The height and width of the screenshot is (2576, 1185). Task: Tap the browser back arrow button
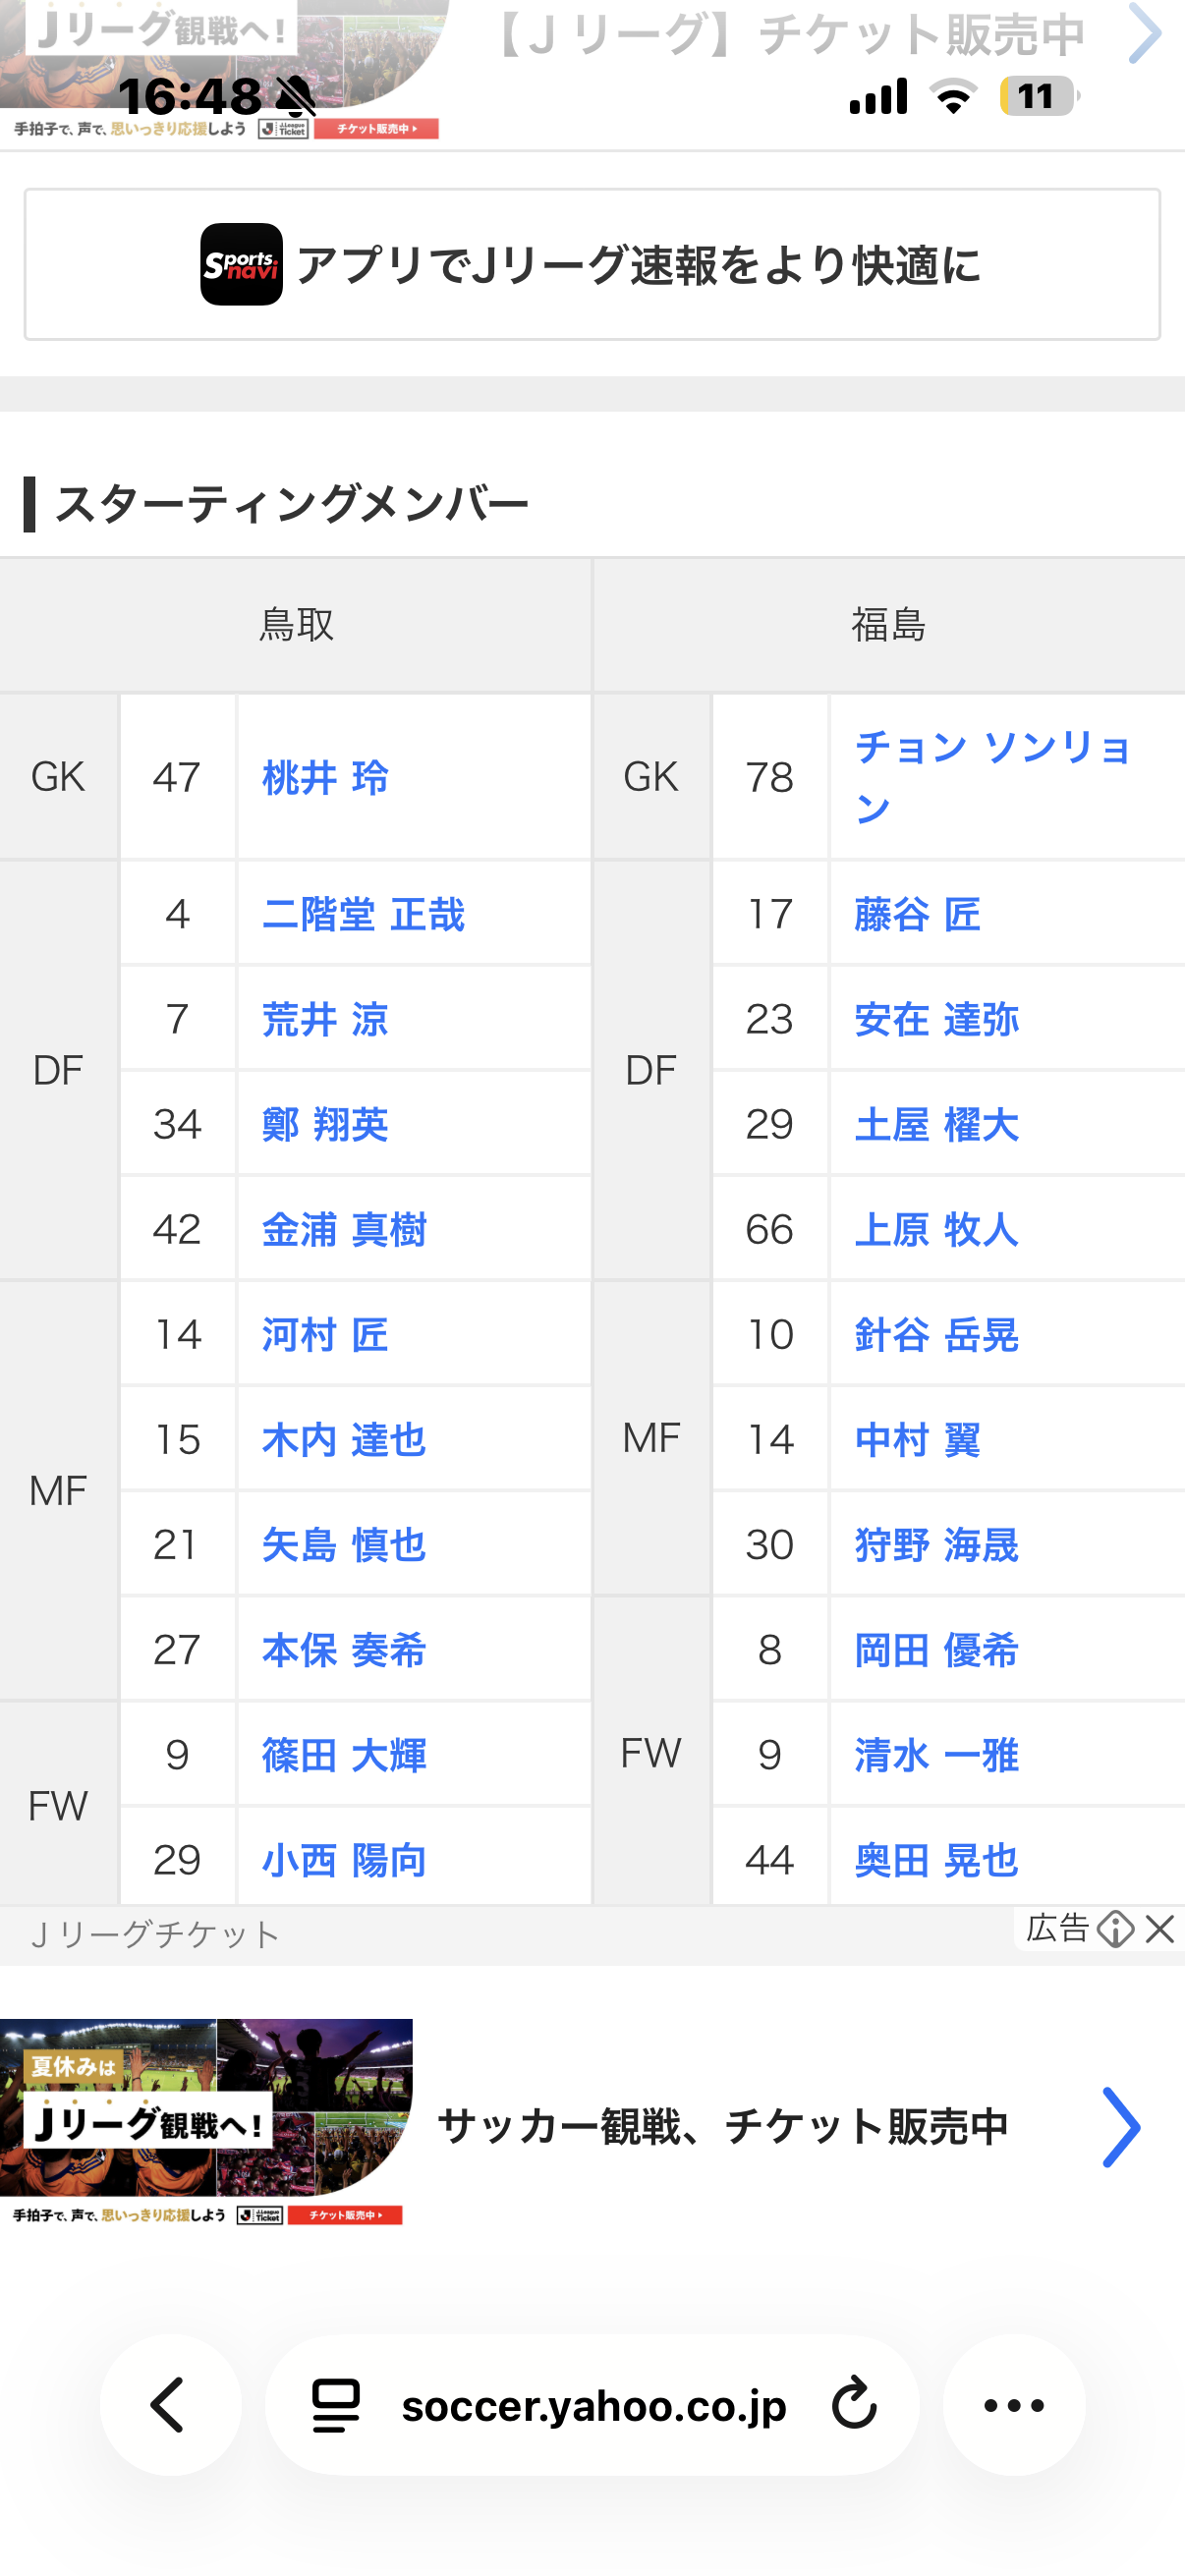click(169, 2405)
